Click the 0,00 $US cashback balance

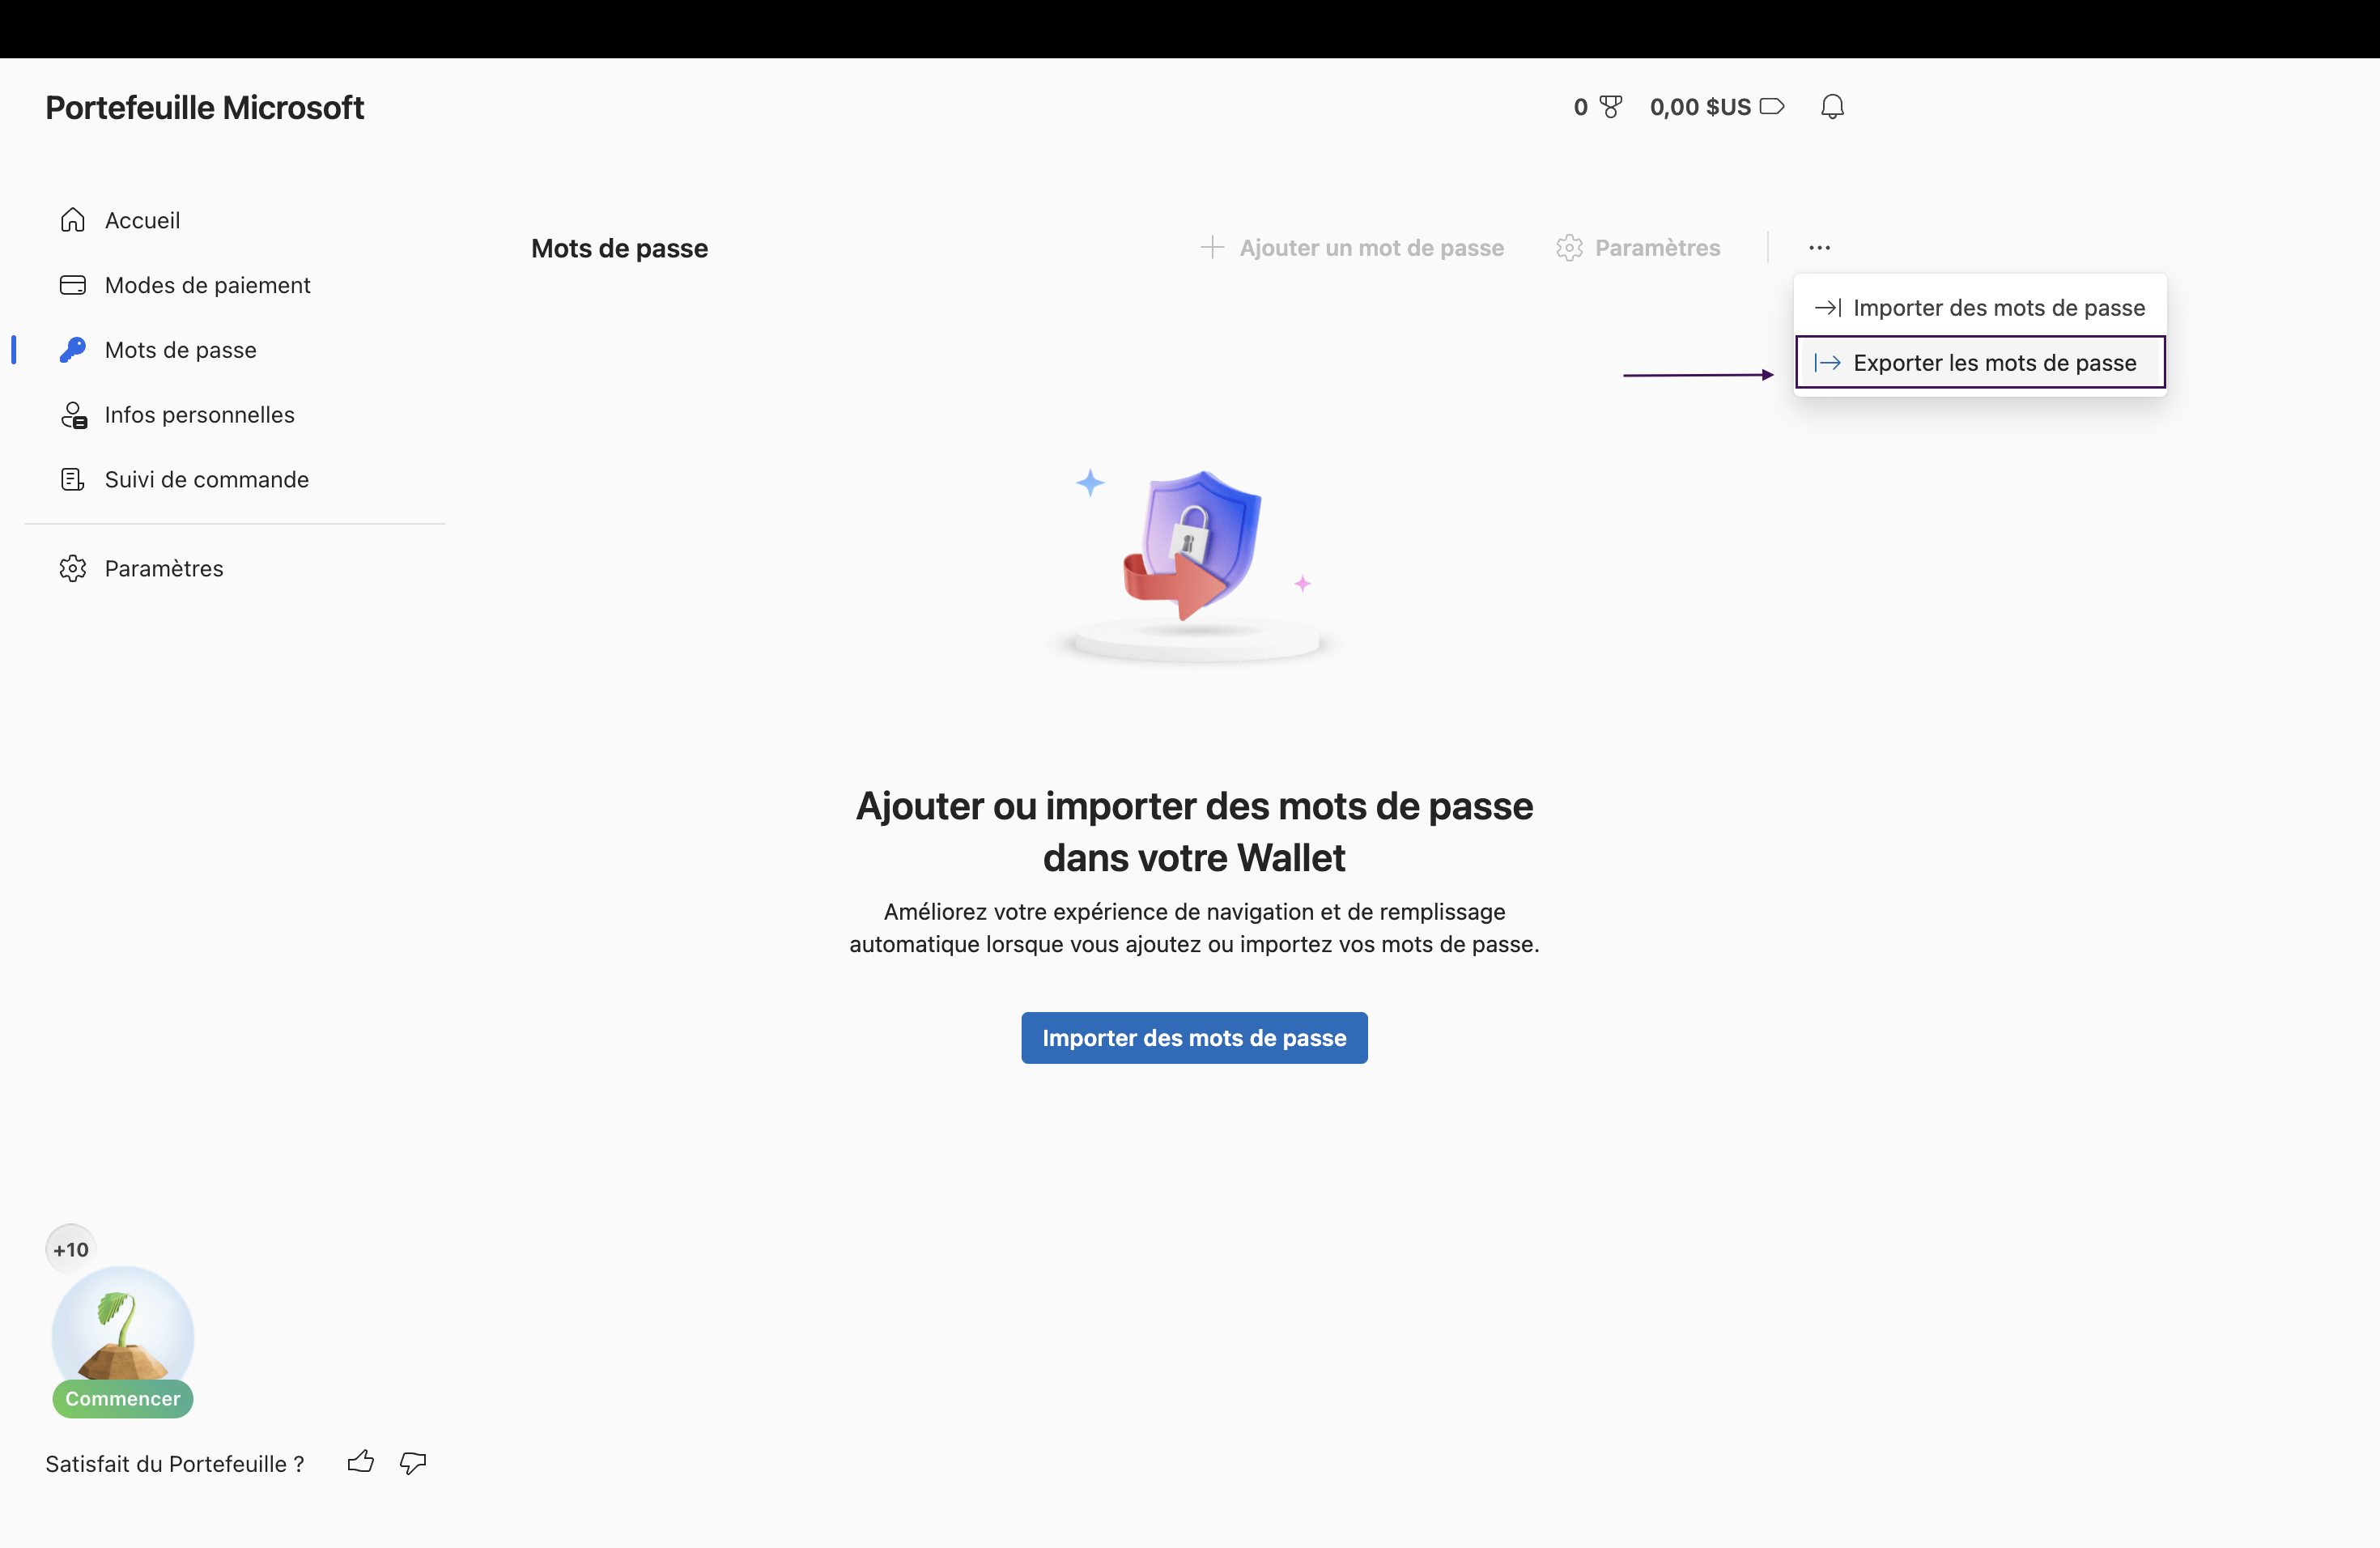[1716, 107]
